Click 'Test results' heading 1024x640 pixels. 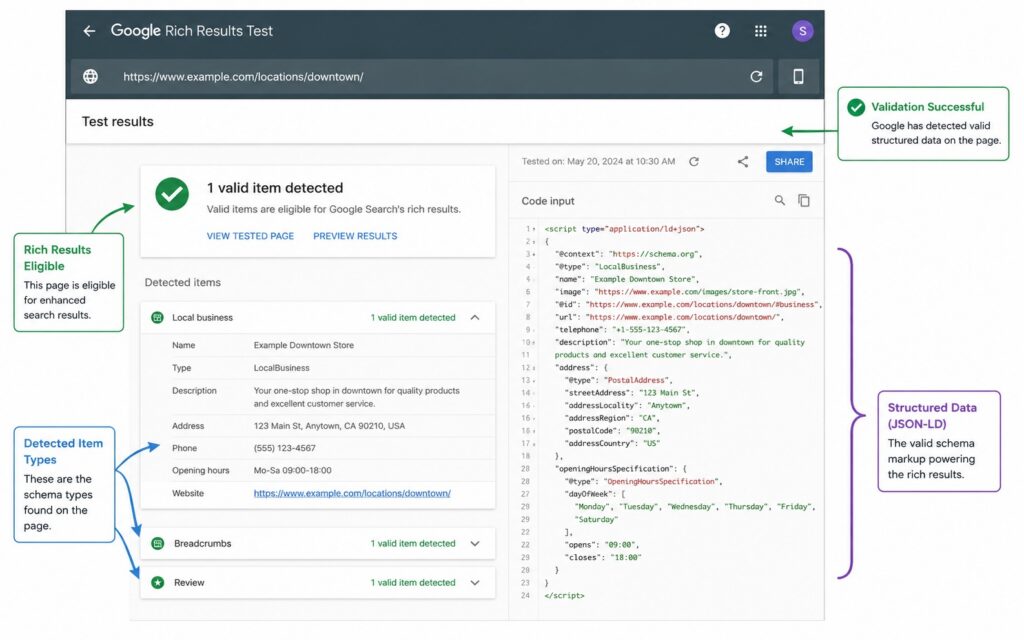click(x=118, y=121)
